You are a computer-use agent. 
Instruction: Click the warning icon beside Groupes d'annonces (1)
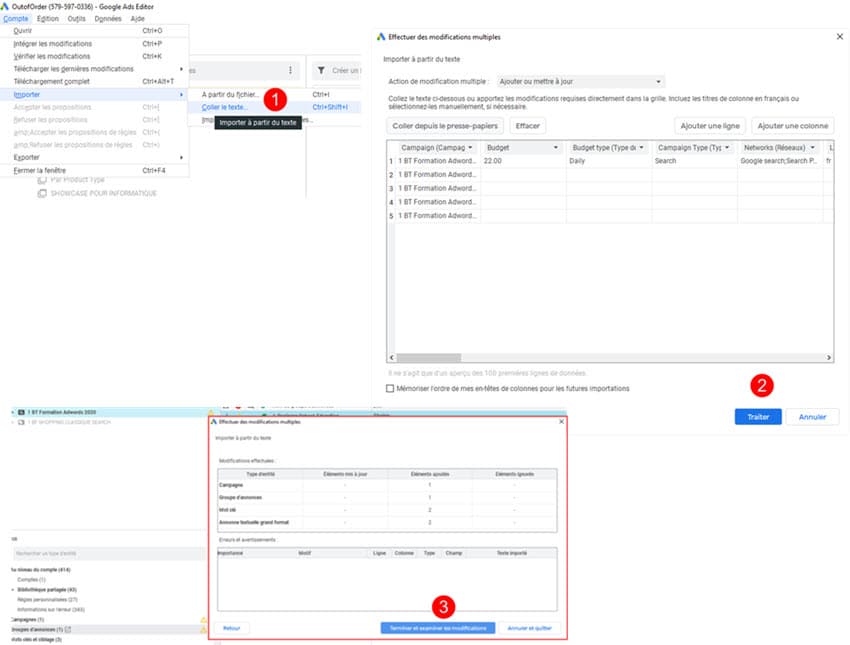(204, 629)
